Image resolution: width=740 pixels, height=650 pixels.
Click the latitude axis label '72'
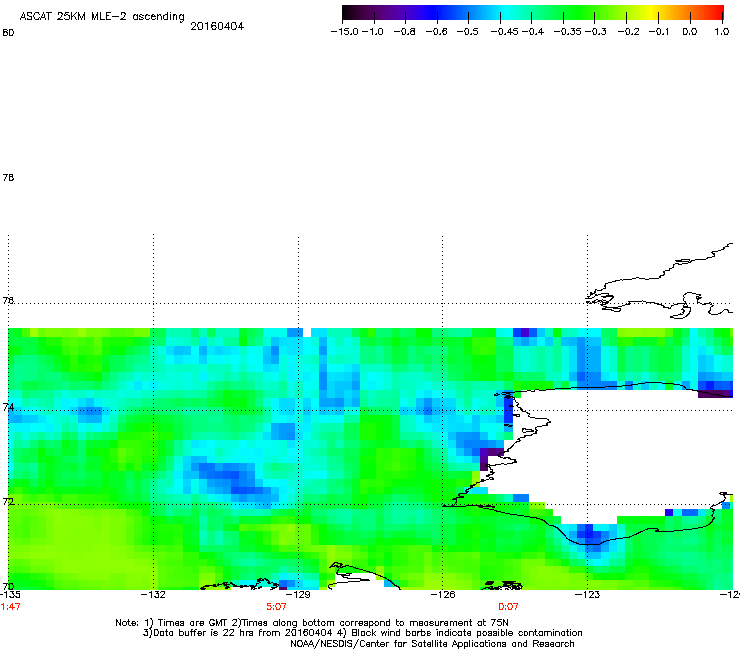[8, 501]
